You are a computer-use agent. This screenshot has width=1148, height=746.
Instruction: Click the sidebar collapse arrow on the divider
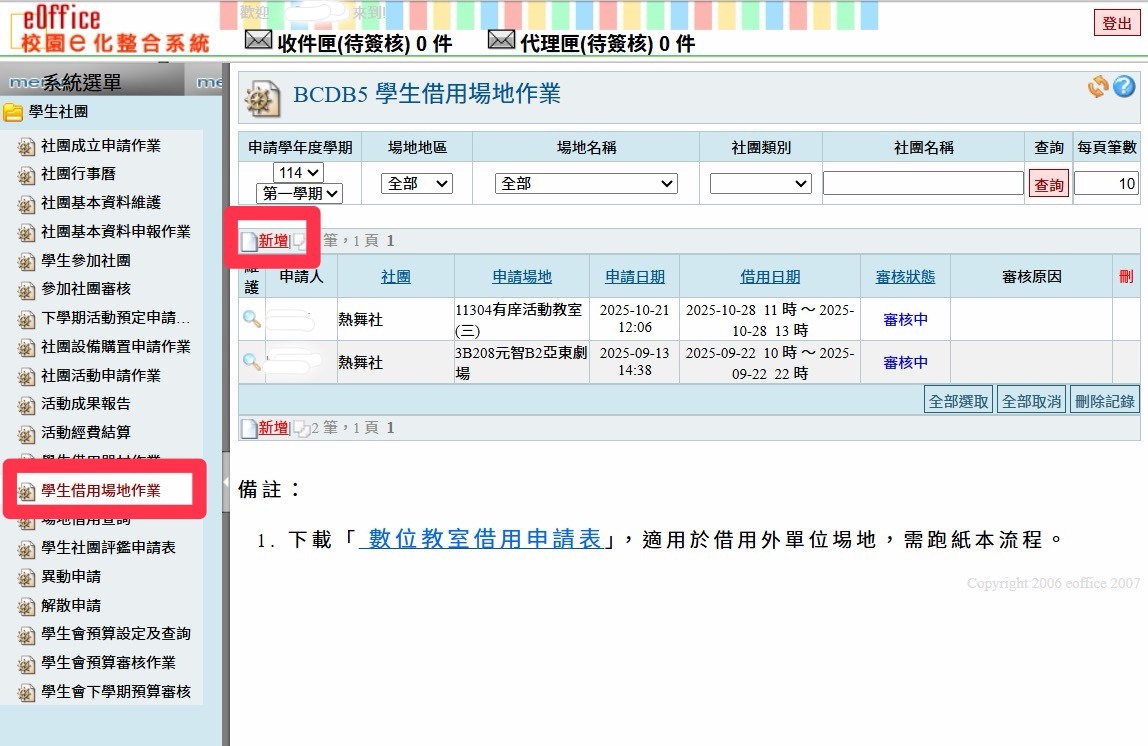226,483
